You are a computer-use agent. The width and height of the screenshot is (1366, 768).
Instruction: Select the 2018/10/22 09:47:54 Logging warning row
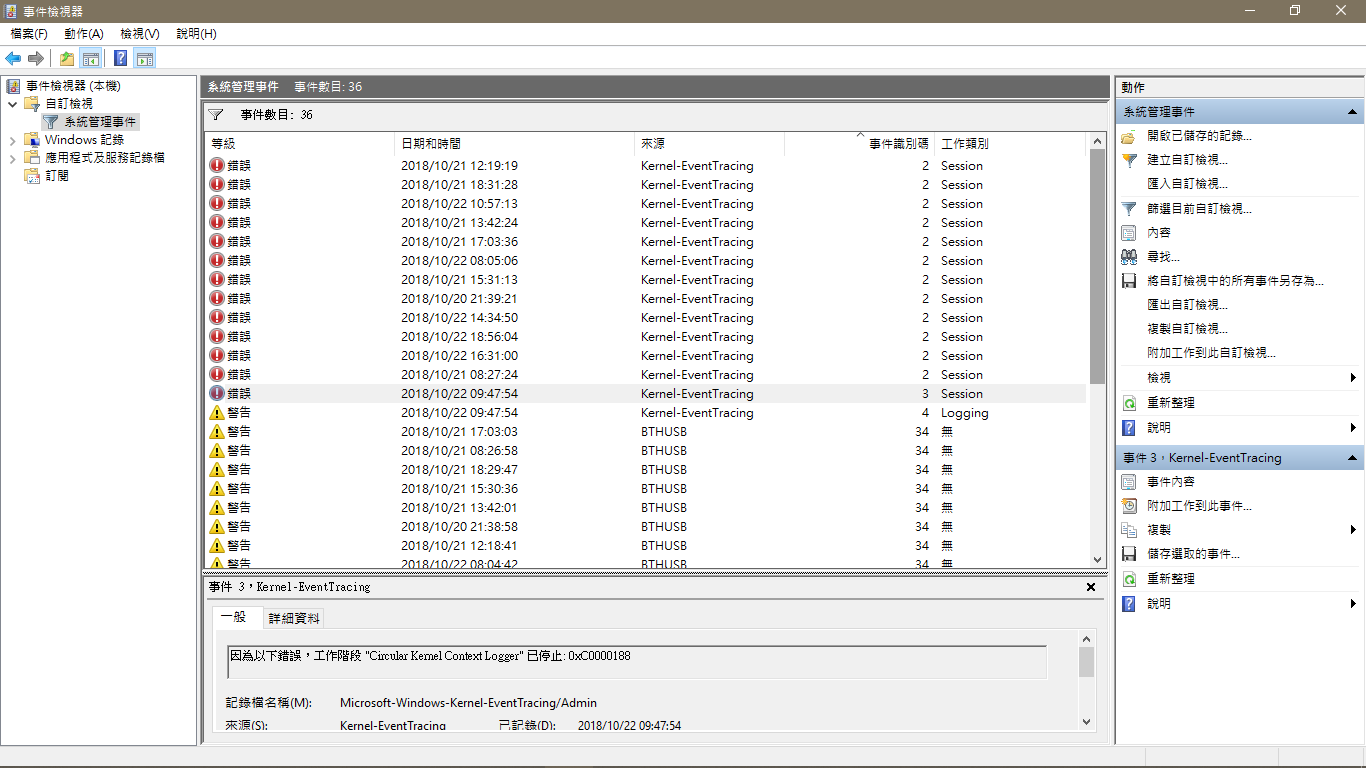[x=646, y=413]
